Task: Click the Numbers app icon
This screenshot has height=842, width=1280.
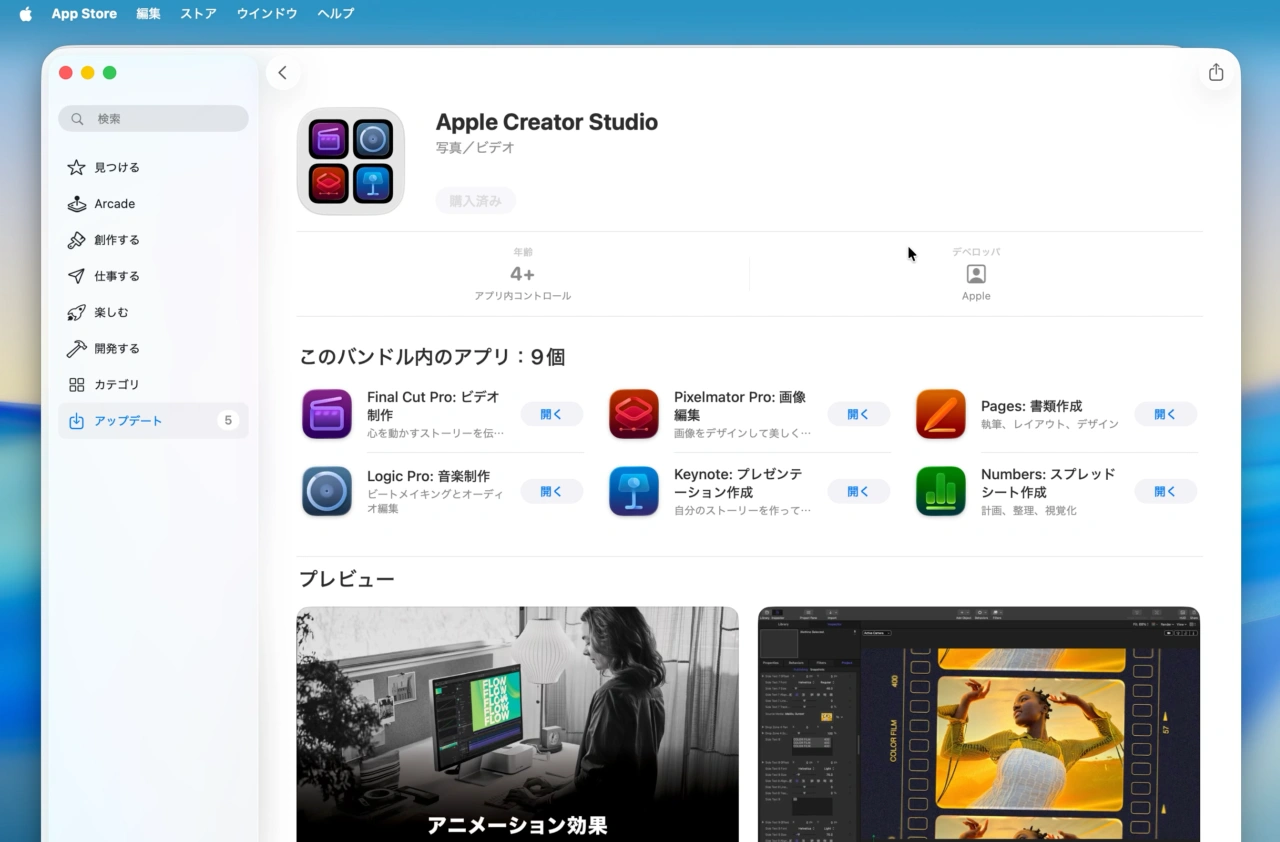Action: pyautogui.click(x=940, y=491)
